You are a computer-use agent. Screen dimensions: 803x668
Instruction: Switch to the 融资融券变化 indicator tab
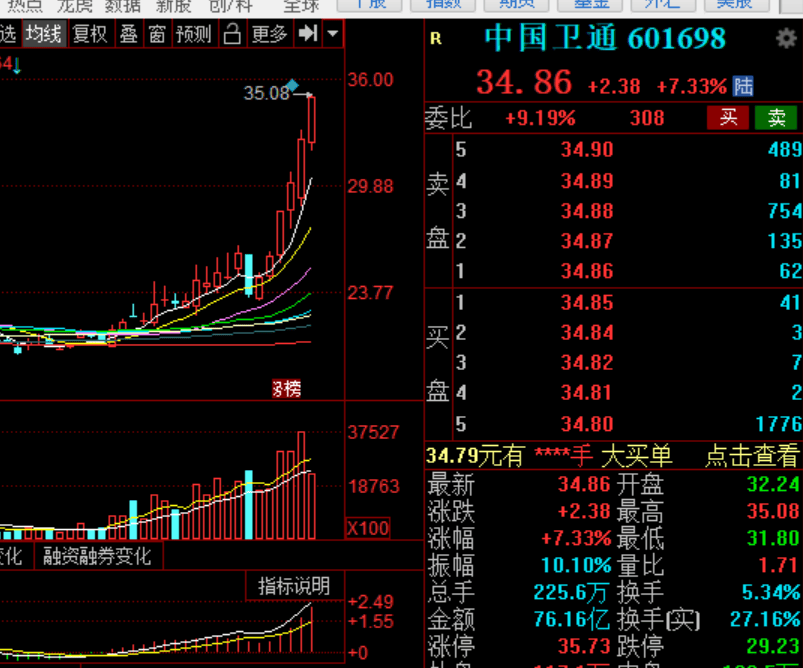point(96,556)
